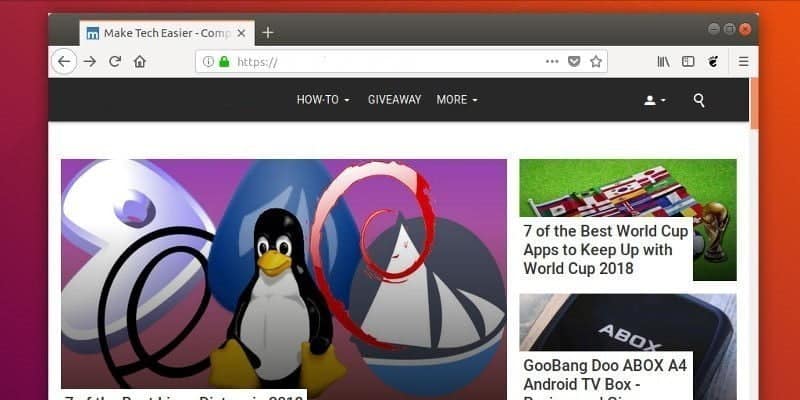Close the Make Tech Easier tab

pyautogui.click(x=241, y=33)
